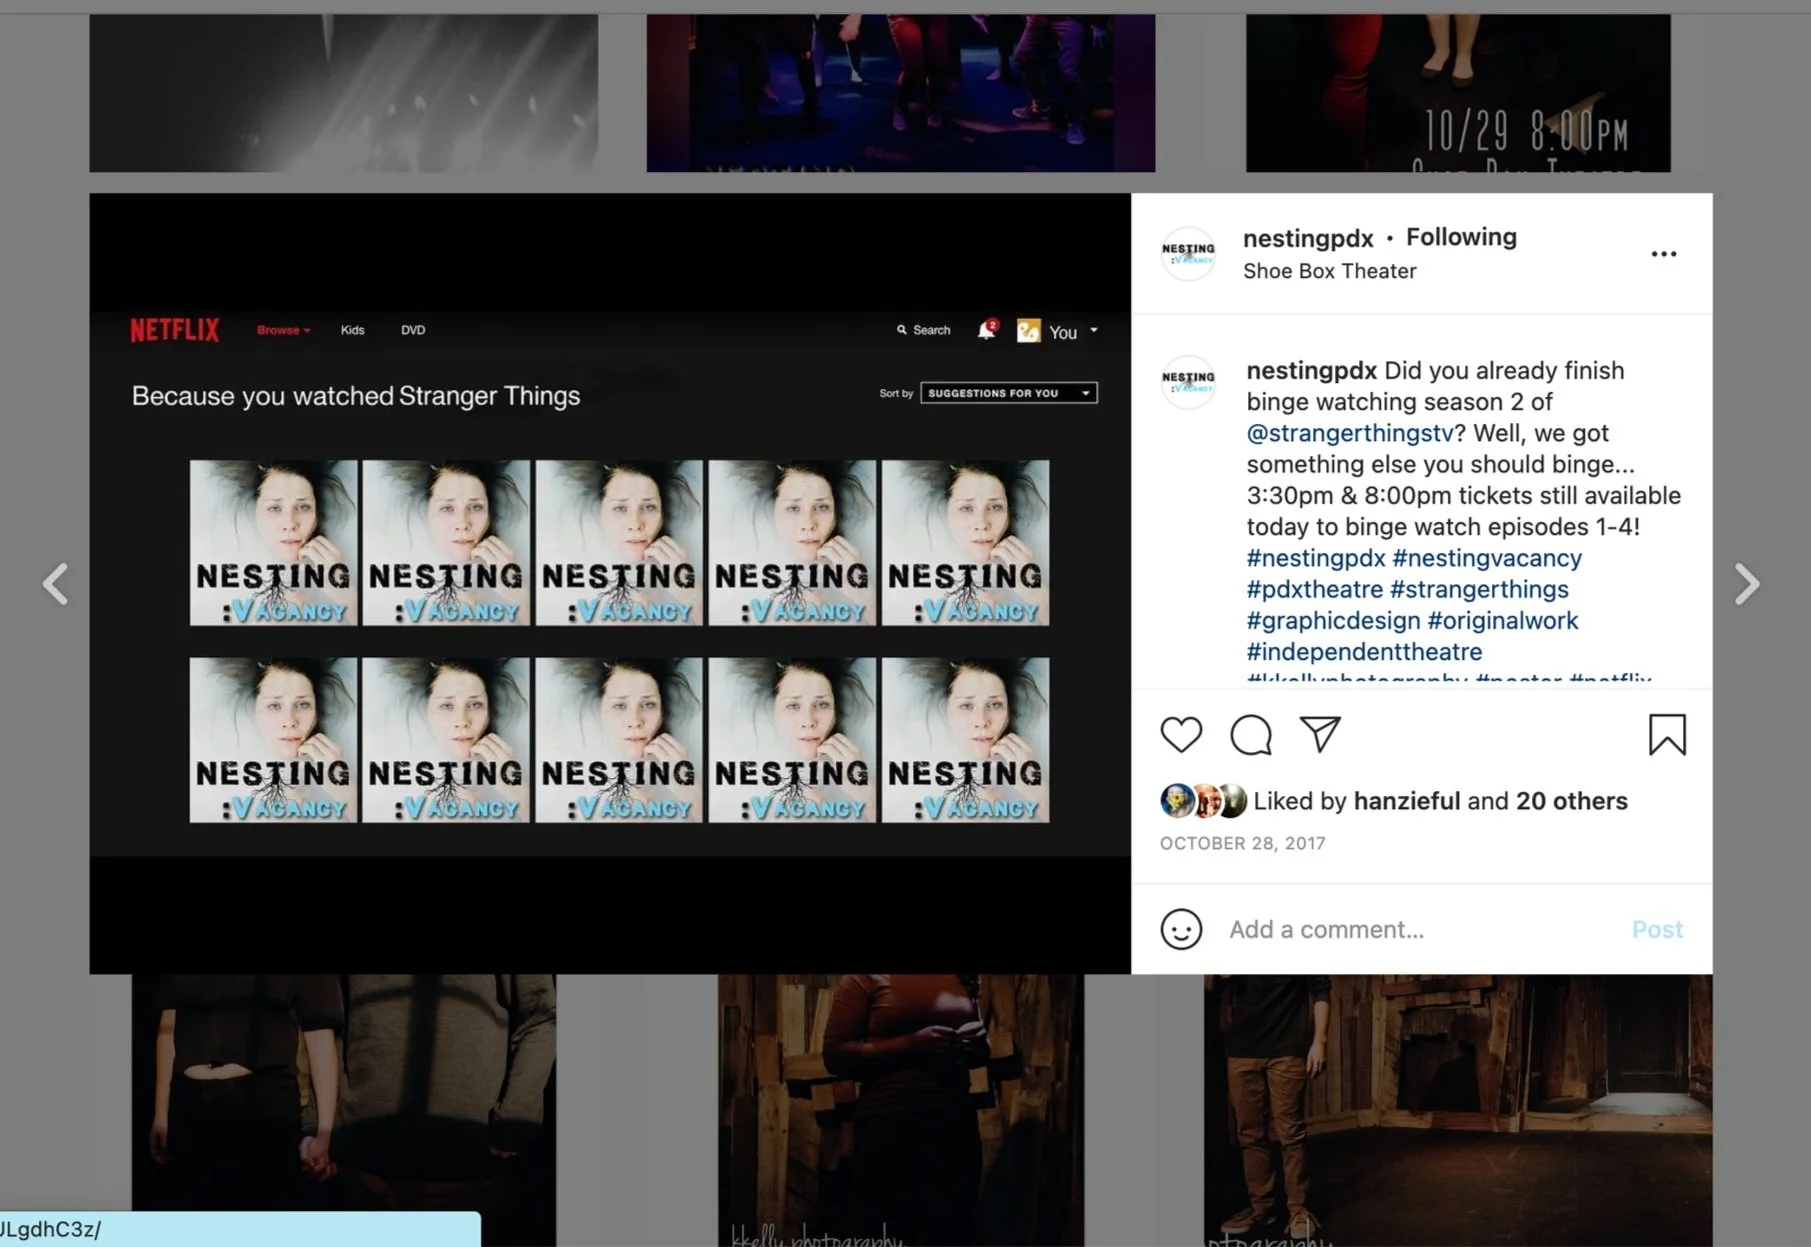Screen dimensions: 1811x1247
Task: Open nestingpdx username in the caption
Action: pos(1311,370)
